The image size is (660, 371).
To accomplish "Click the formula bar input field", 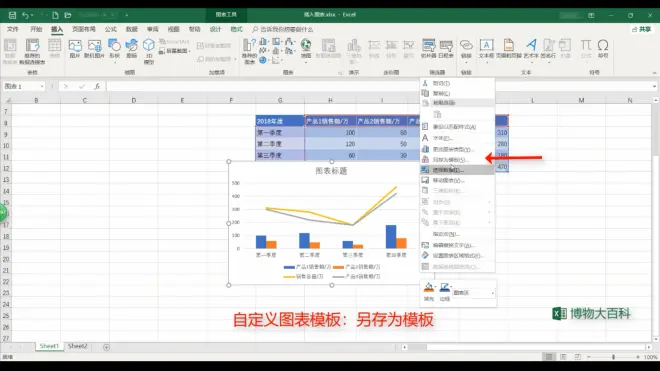I will click(x=379, y=86).
